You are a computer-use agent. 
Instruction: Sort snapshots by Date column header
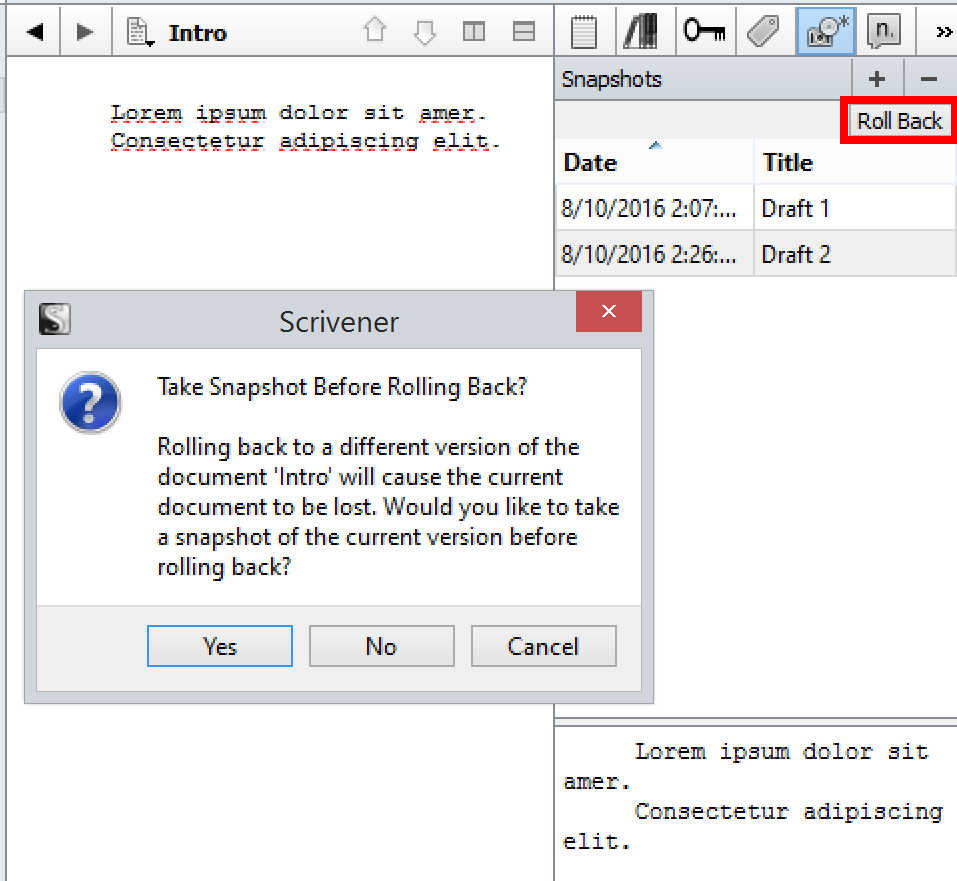[654, 162]
